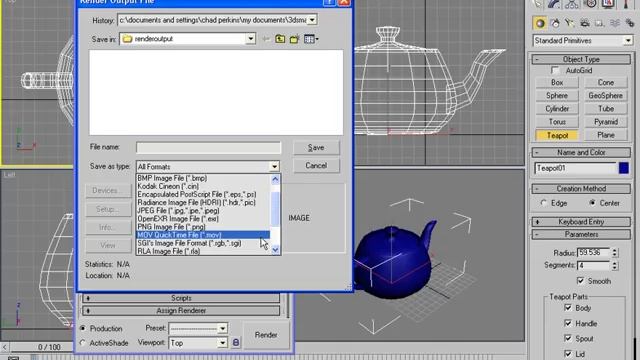The width and height of the screenshot is (640, 360).
Task: Choose OpenEXR Image File format
Action: (203, 219)
